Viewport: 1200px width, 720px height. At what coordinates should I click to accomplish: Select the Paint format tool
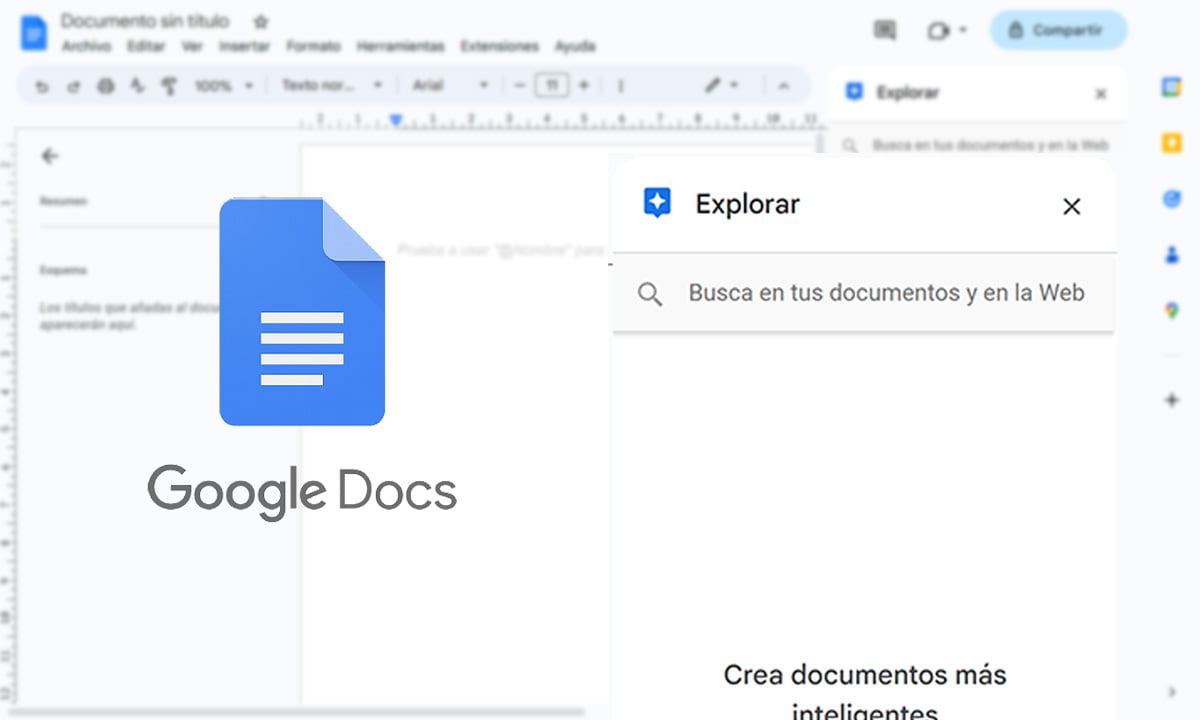pos(169,86)
